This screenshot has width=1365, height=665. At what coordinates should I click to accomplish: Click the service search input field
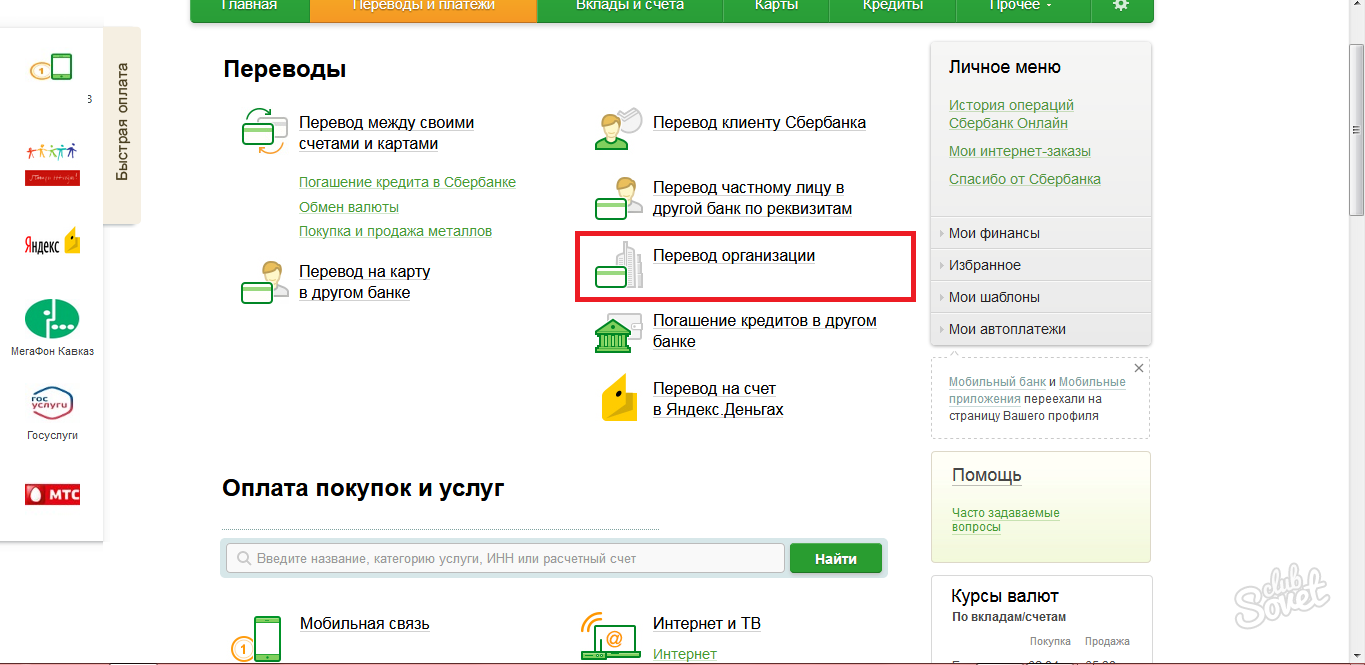(505, 558)
